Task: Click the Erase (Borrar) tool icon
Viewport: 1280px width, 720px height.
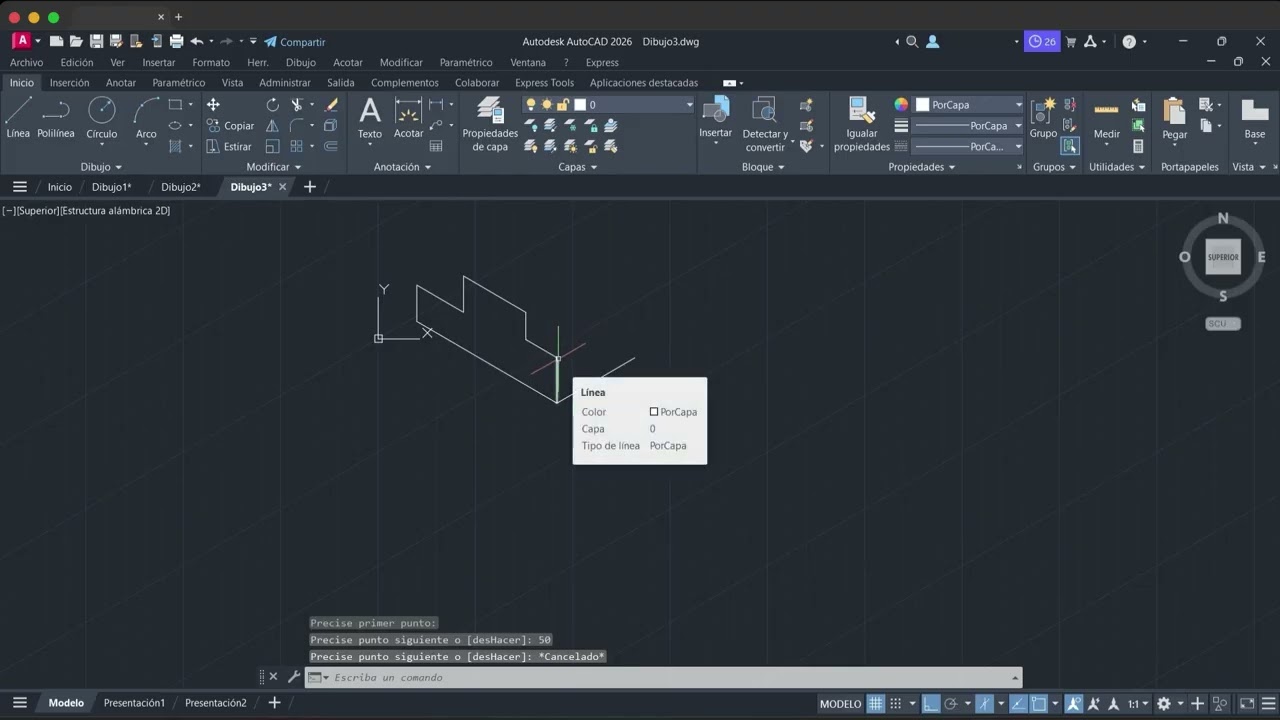Action: [331, 105]
